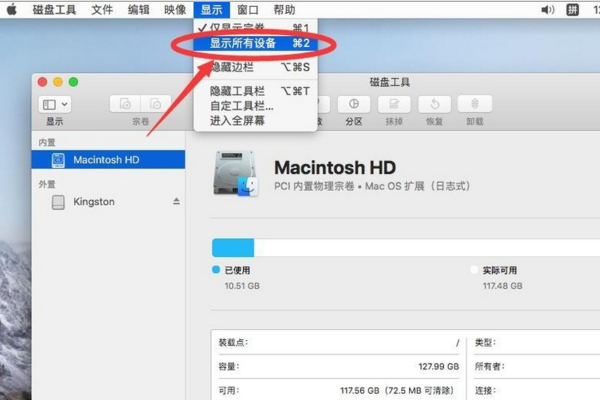The image size is (600, 400).
Task: Choose 进入全屏幕 from the menu
Action: (x=256, y=121)
